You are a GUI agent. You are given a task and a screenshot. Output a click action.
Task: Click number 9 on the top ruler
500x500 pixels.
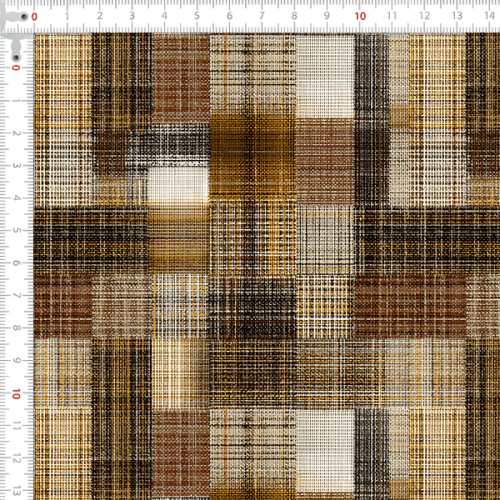tap(327, 16)
